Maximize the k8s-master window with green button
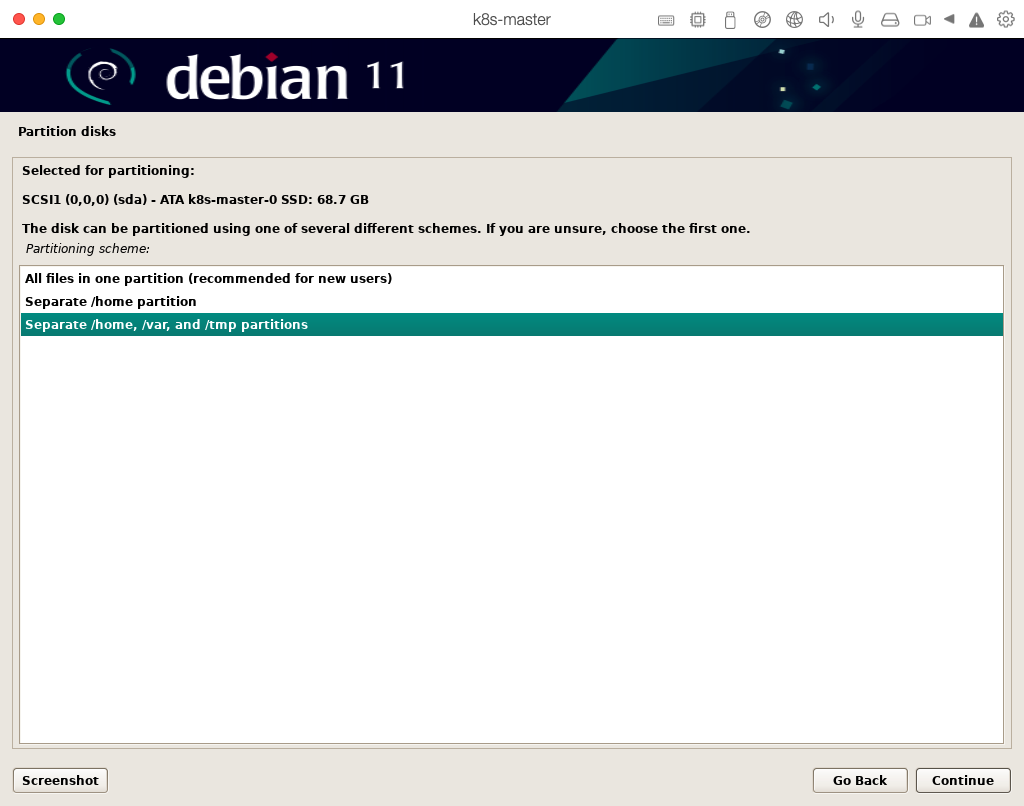Image resolution: width=1024 pixels, height=806 pixels. (x=59, y=19)
